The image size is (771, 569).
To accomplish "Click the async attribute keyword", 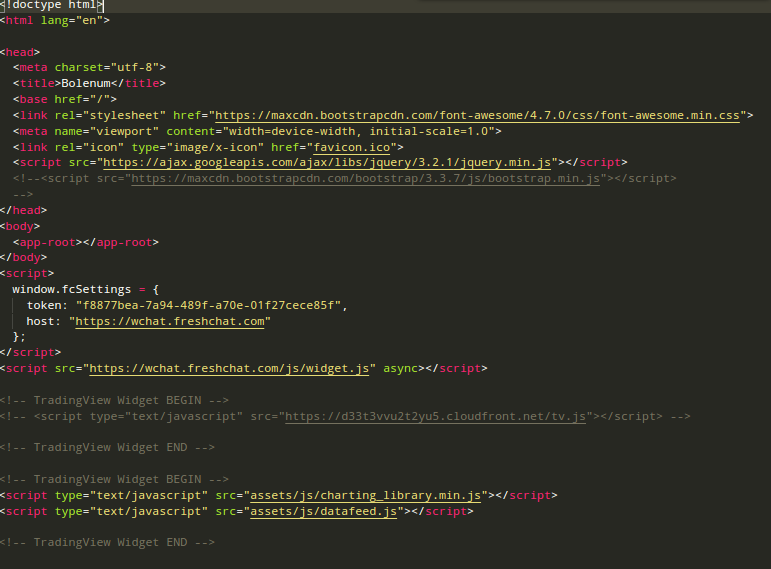I will [x=400, y=368].
